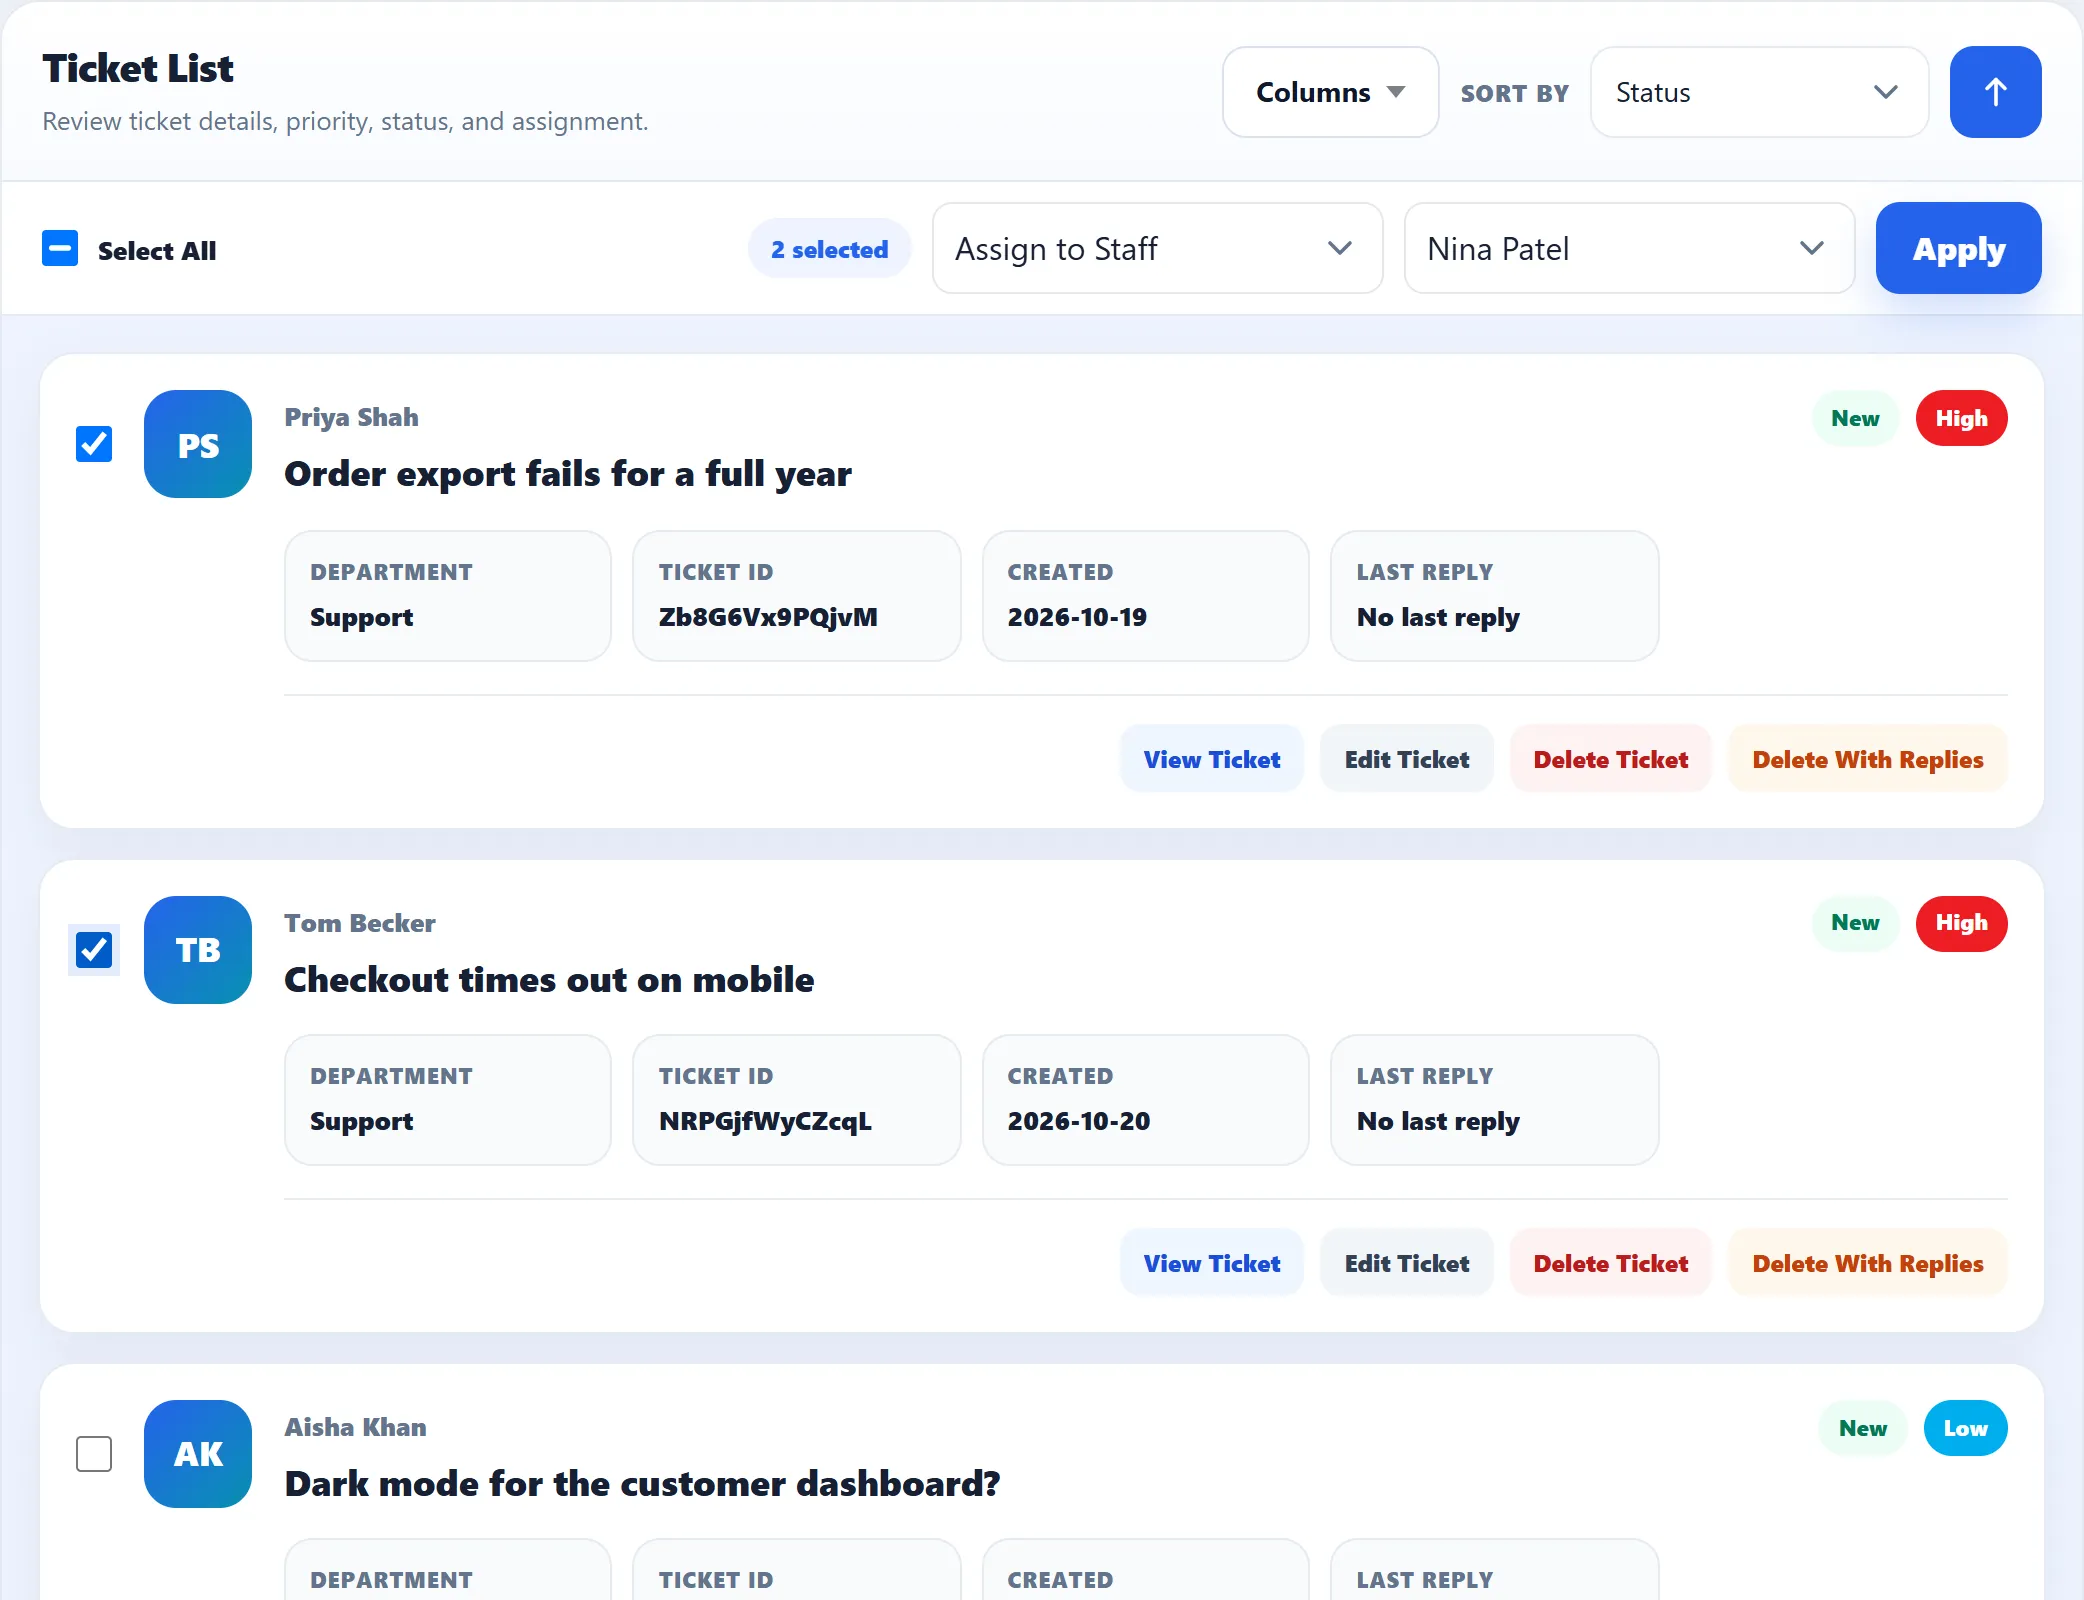This screenshot has height=1600, width=2084.
Task: Delete Priya Shah's ticket with replies
Action: [1867, 759]
